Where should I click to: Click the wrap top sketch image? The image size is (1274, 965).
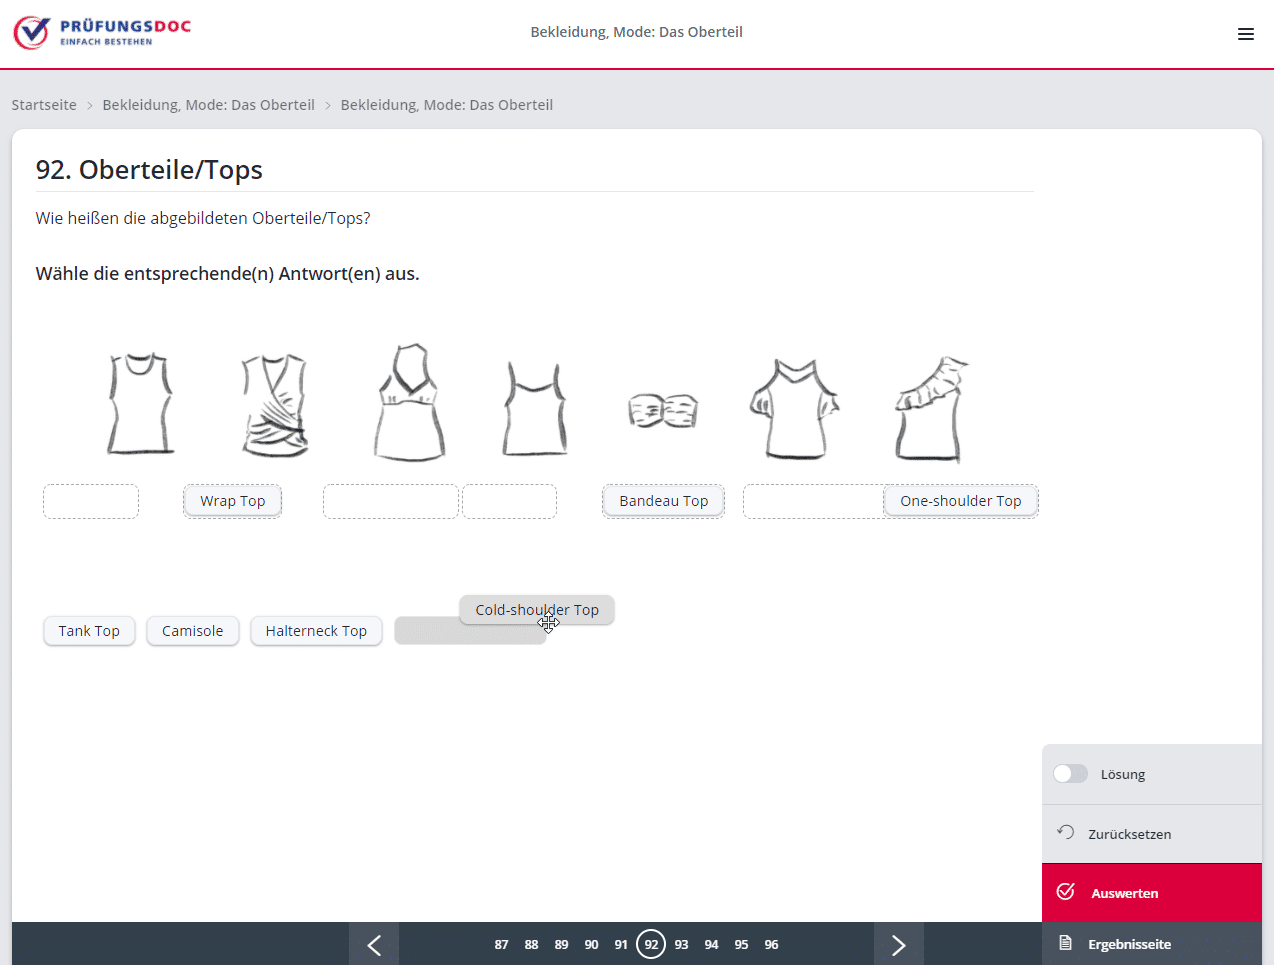click(x=275, y=405)
